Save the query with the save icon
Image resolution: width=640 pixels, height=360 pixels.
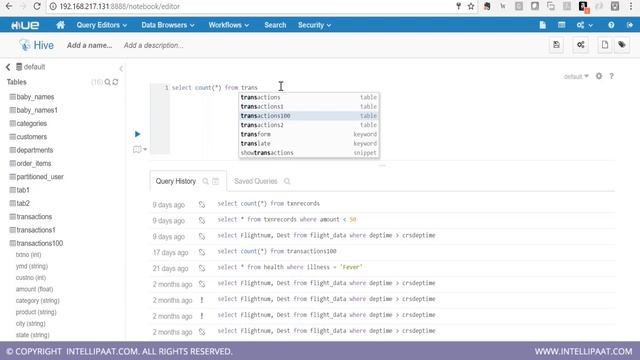click(x=556, y=45)
